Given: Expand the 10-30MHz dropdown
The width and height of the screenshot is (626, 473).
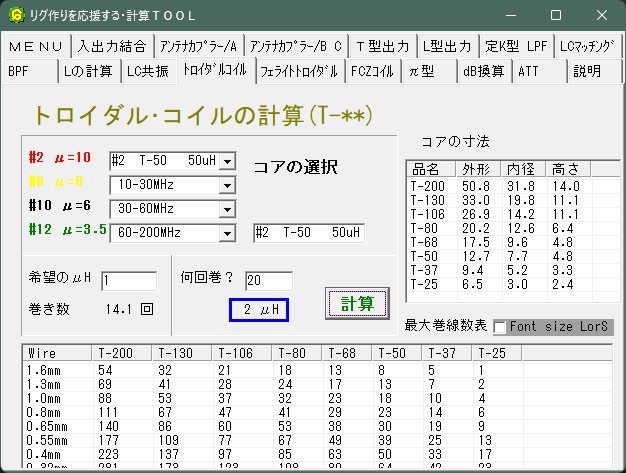Looking at the screenshot, I should [x=227, y=185].
